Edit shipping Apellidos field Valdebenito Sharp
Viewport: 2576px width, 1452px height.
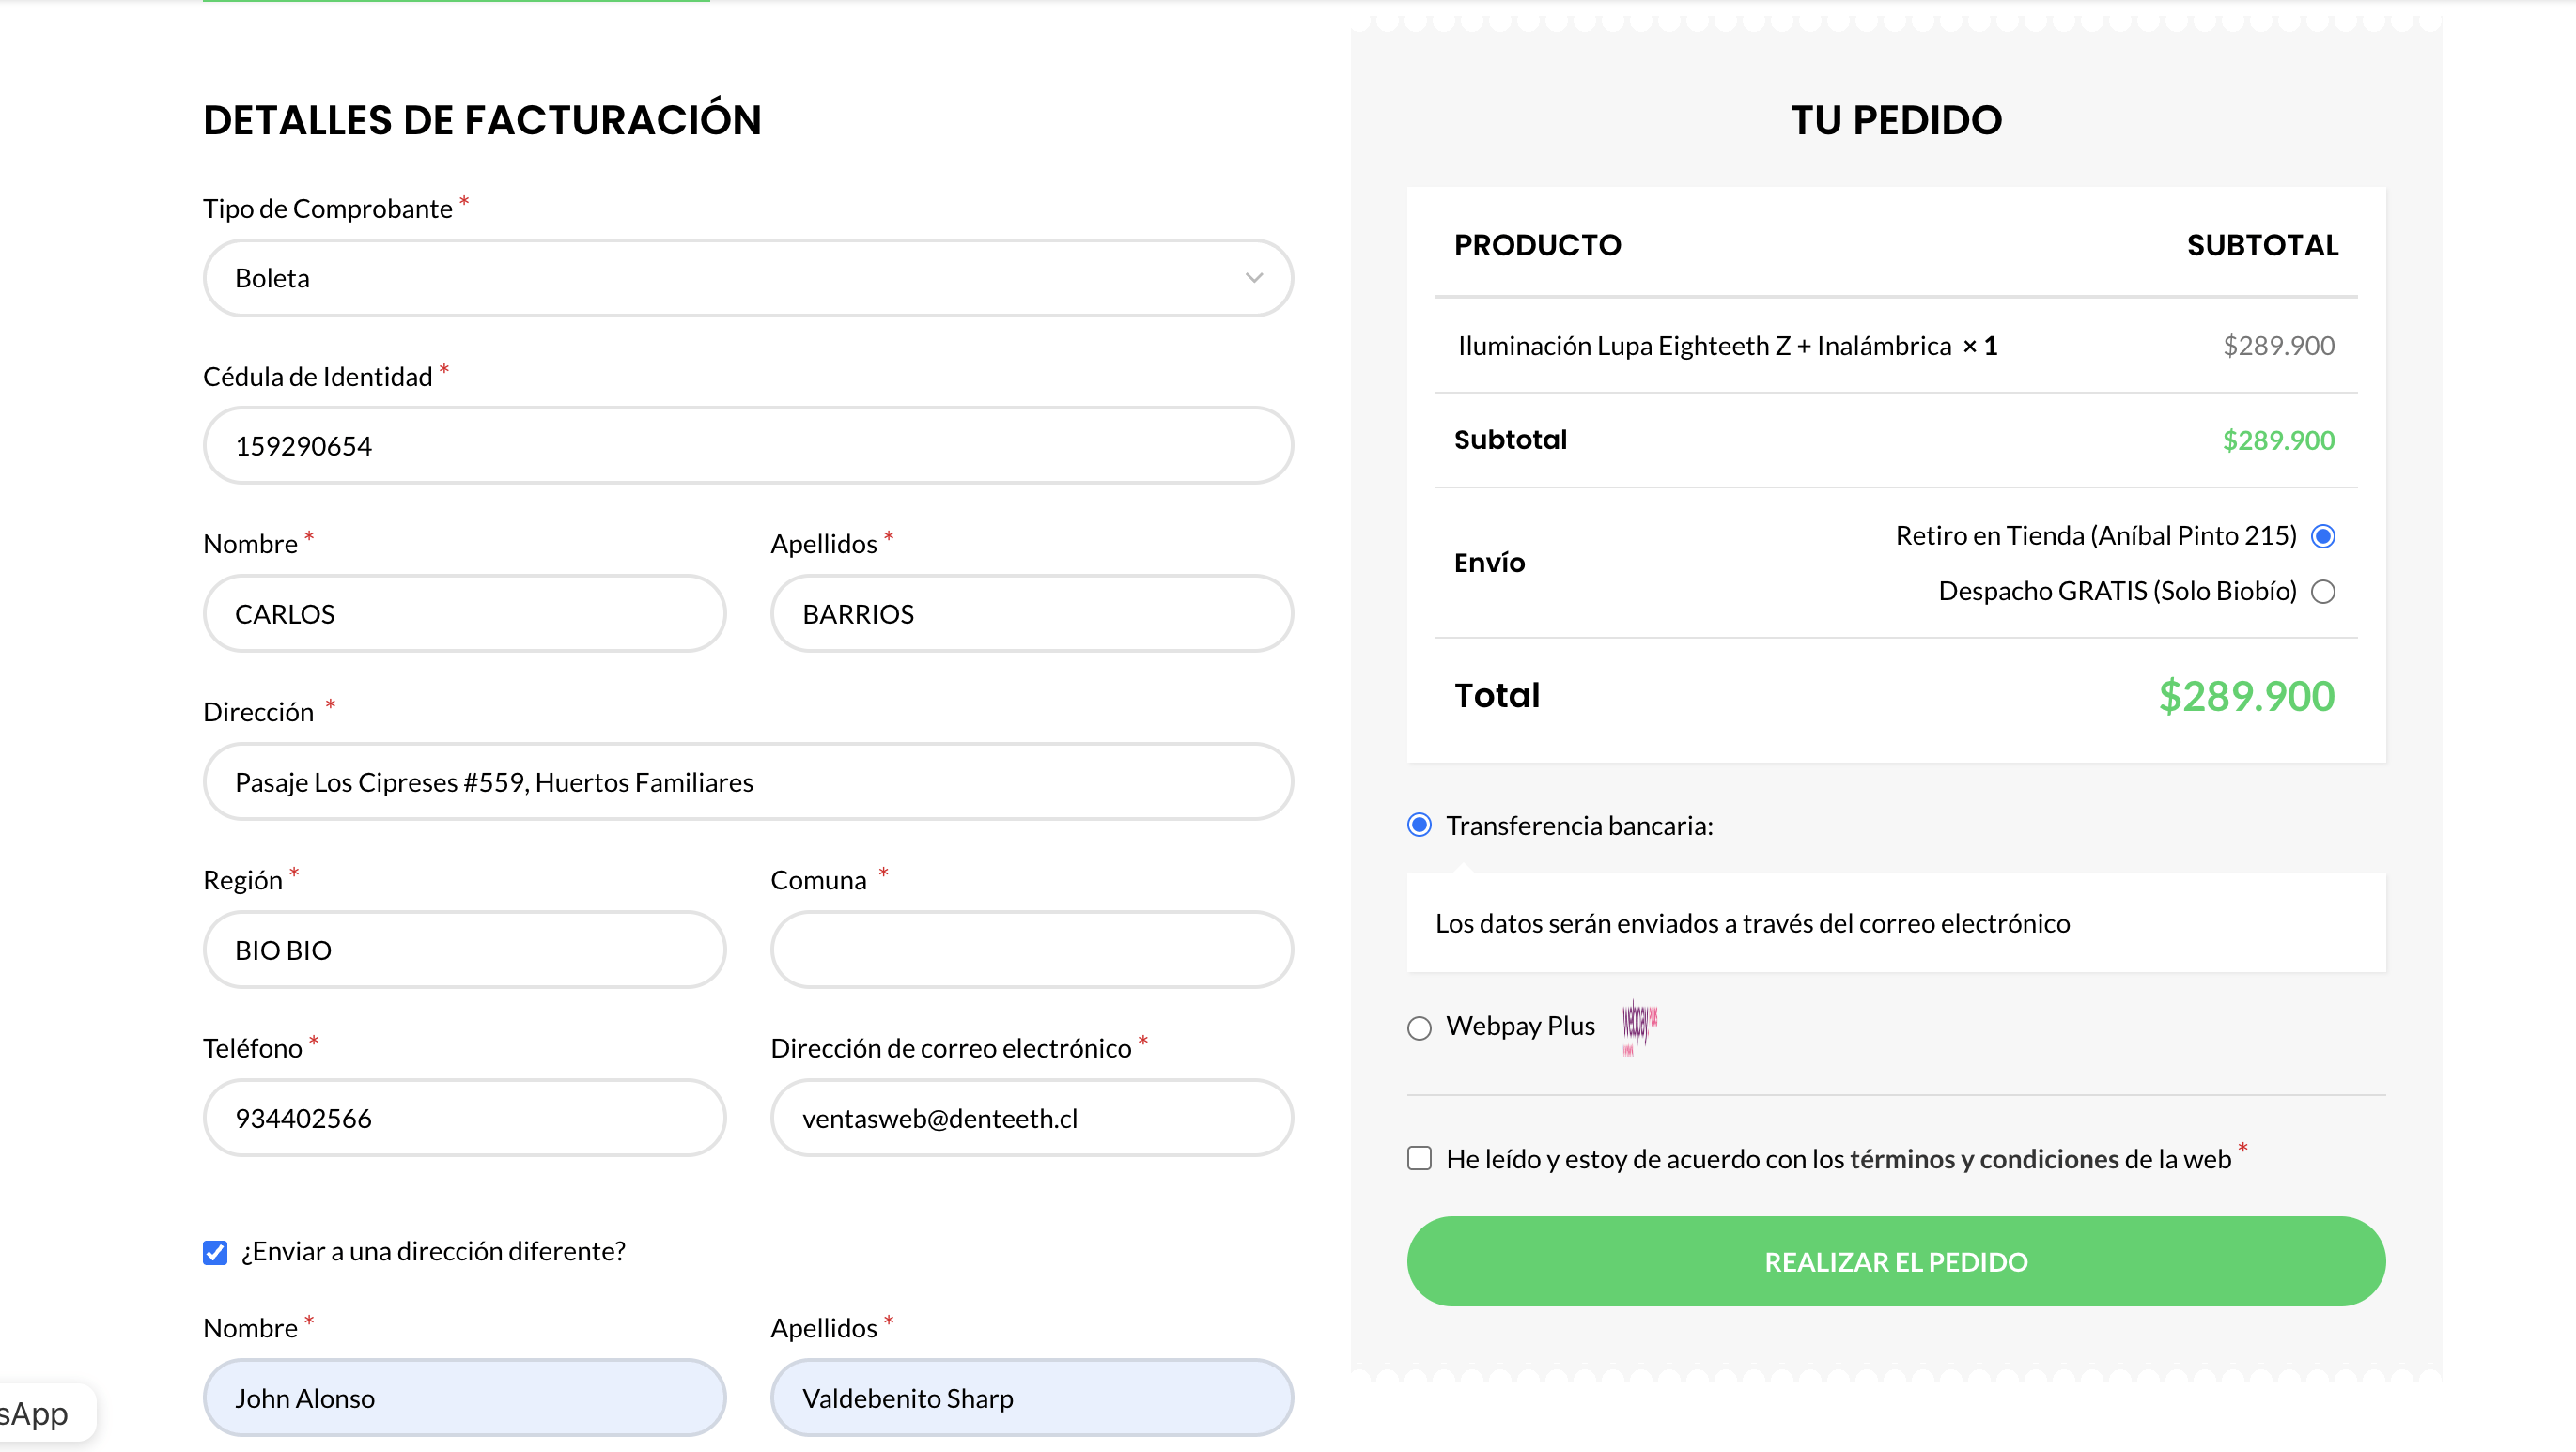click(x=1031, y=1398)
